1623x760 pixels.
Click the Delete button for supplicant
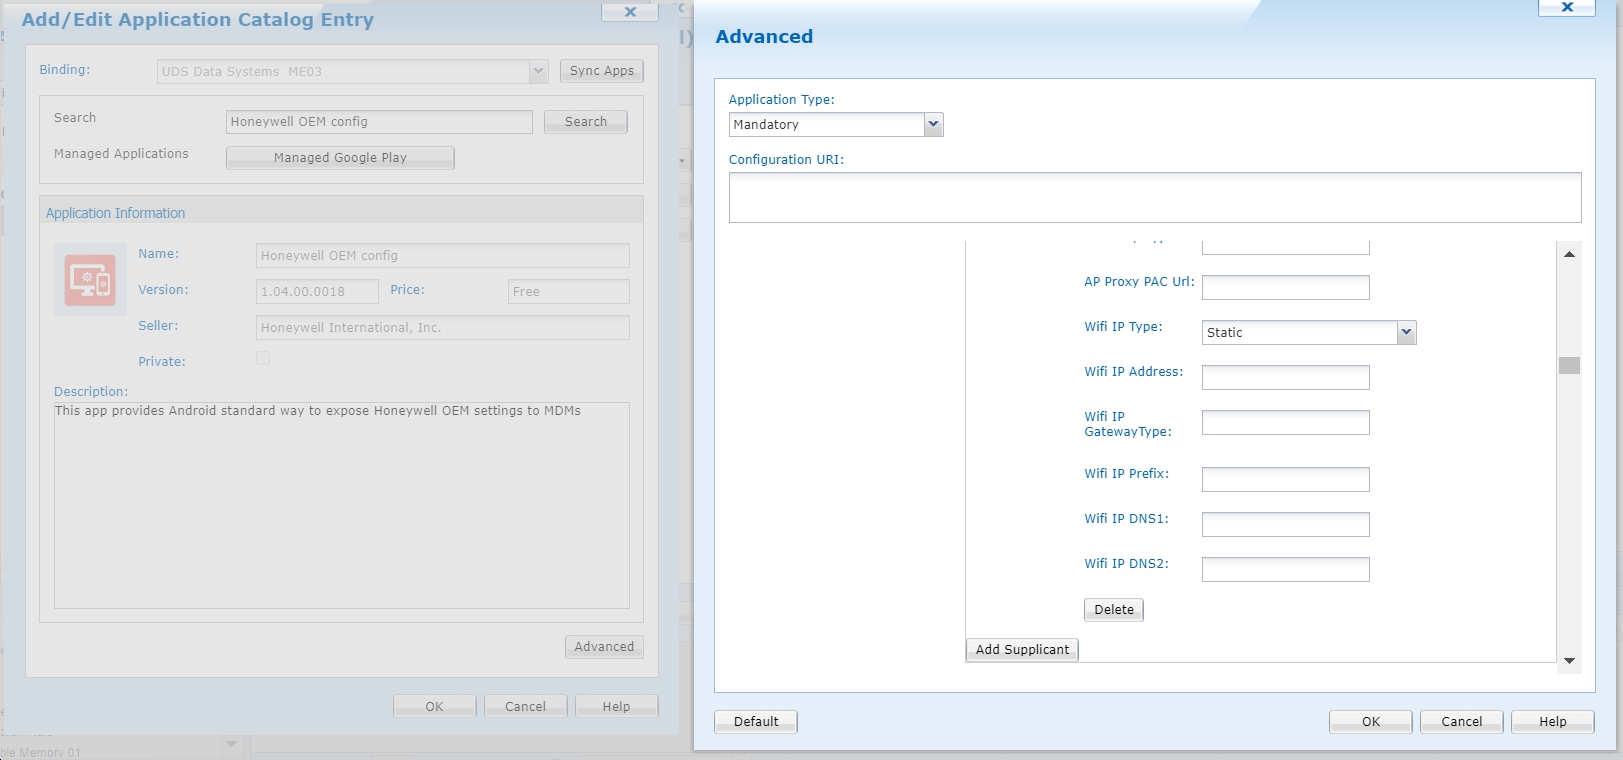(x=1113, y=610)
